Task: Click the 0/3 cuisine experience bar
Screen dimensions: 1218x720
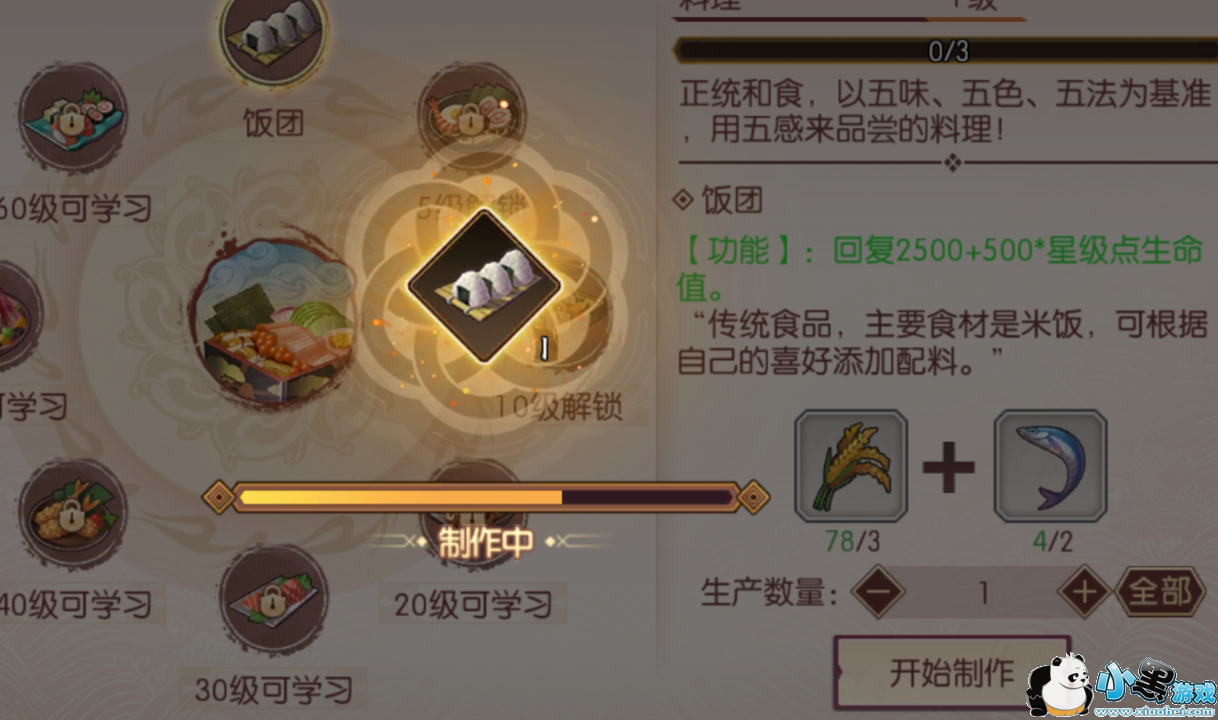Action: pos(947,50)
